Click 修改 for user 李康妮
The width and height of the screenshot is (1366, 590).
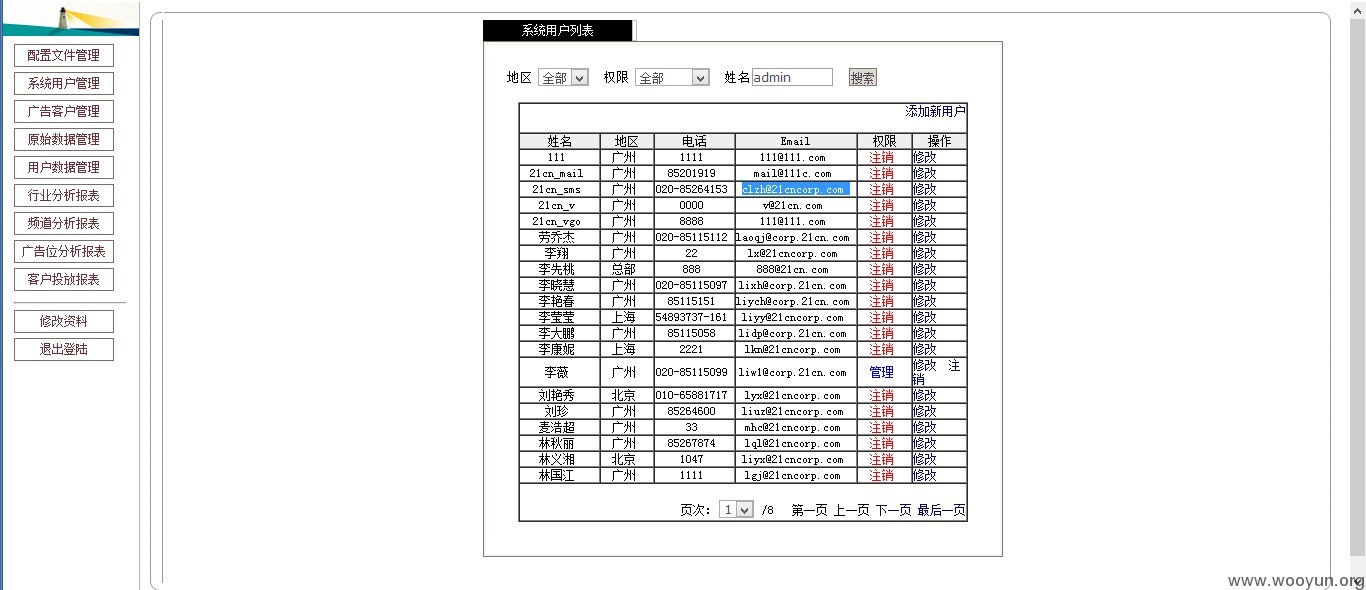[x=925, y=349]
